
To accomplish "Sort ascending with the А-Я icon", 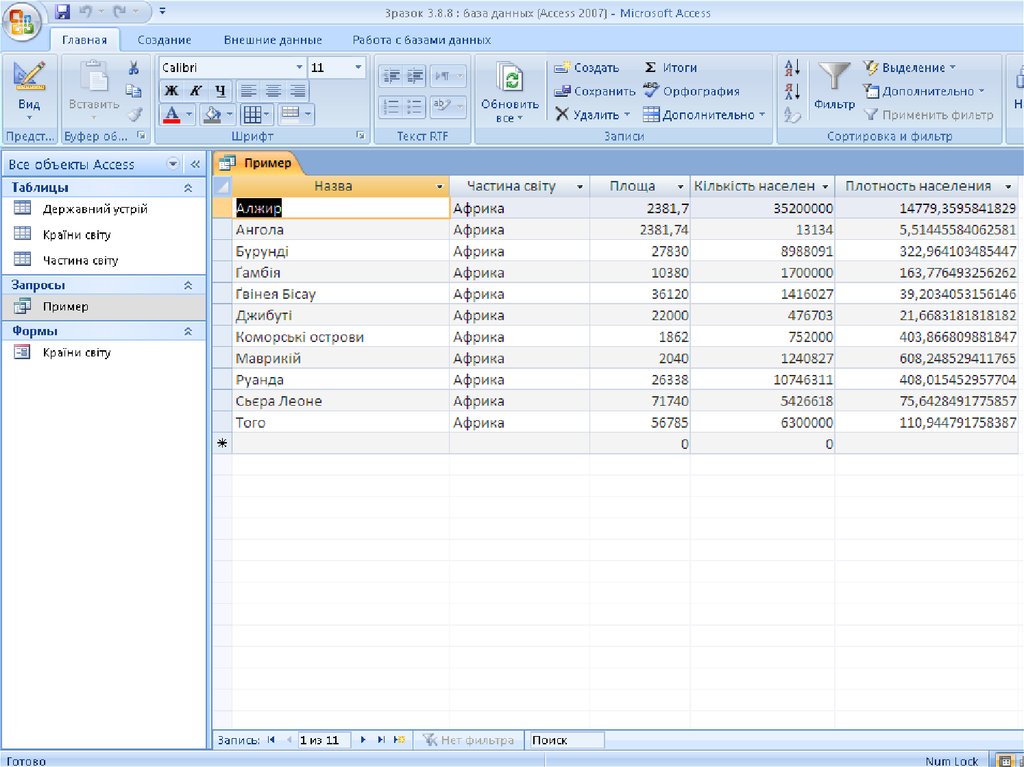I will click(x=792, y=68).
